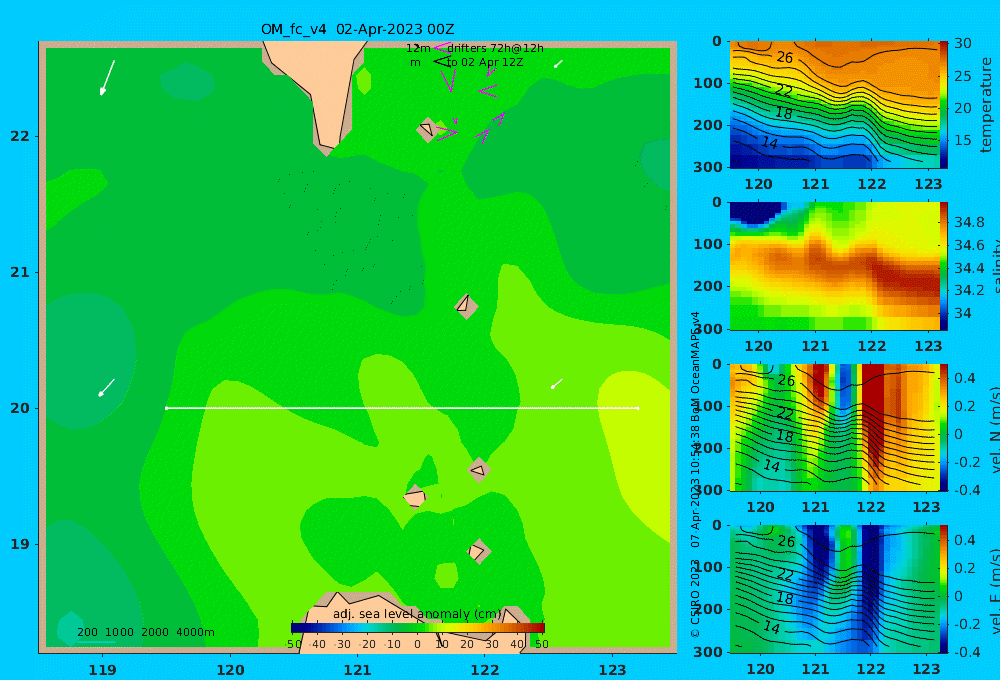Viewport: 1000px width, 680px height.
Task: Click the island marker near 122E 18.9N
Action: pyautogui.click(x=478, y=551)
